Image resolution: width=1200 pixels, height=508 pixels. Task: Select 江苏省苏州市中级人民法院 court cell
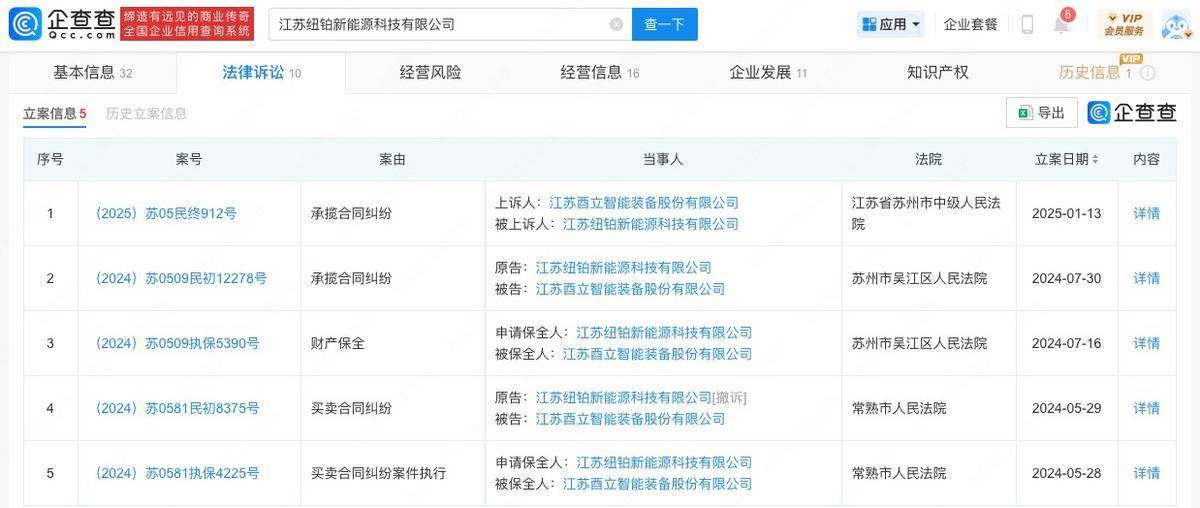pyautogui.click(x=928, y=213)
